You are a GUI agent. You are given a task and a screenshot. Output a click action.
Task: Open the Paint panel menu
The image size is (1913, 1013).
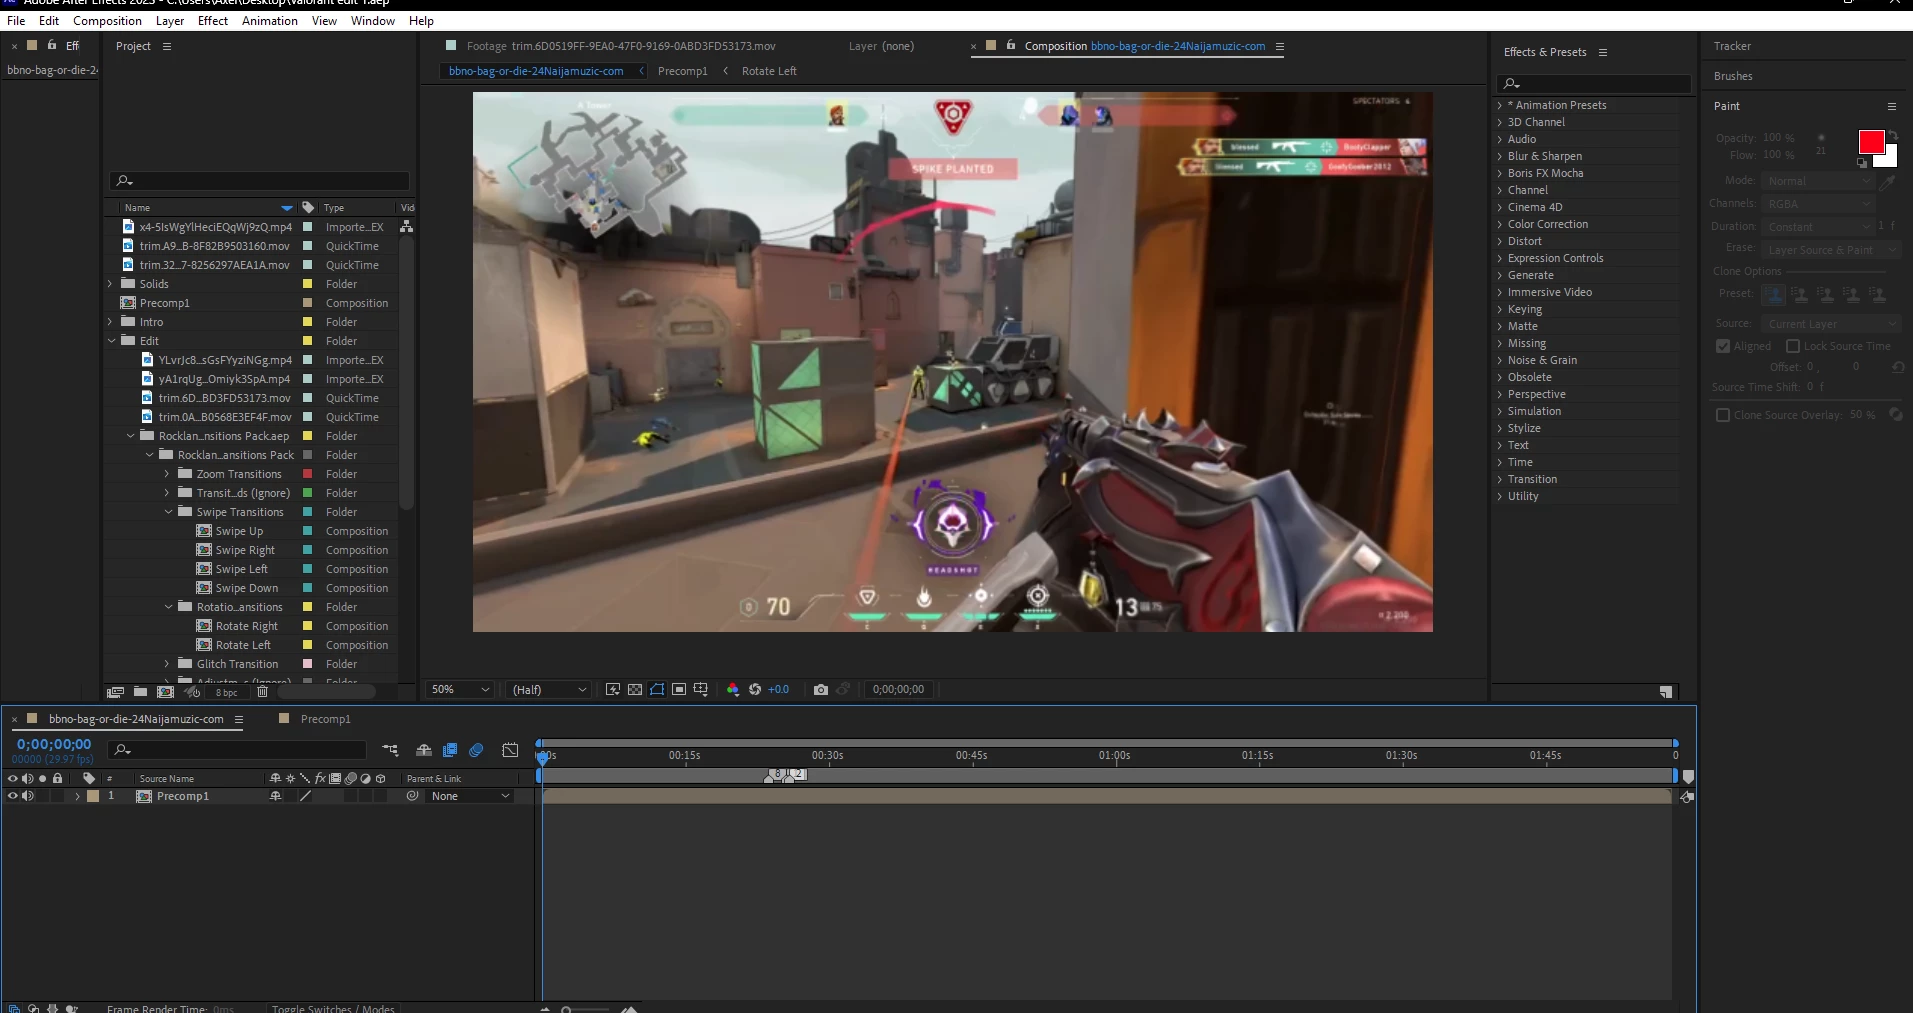pyautogui.click(x=1892, y=106)
